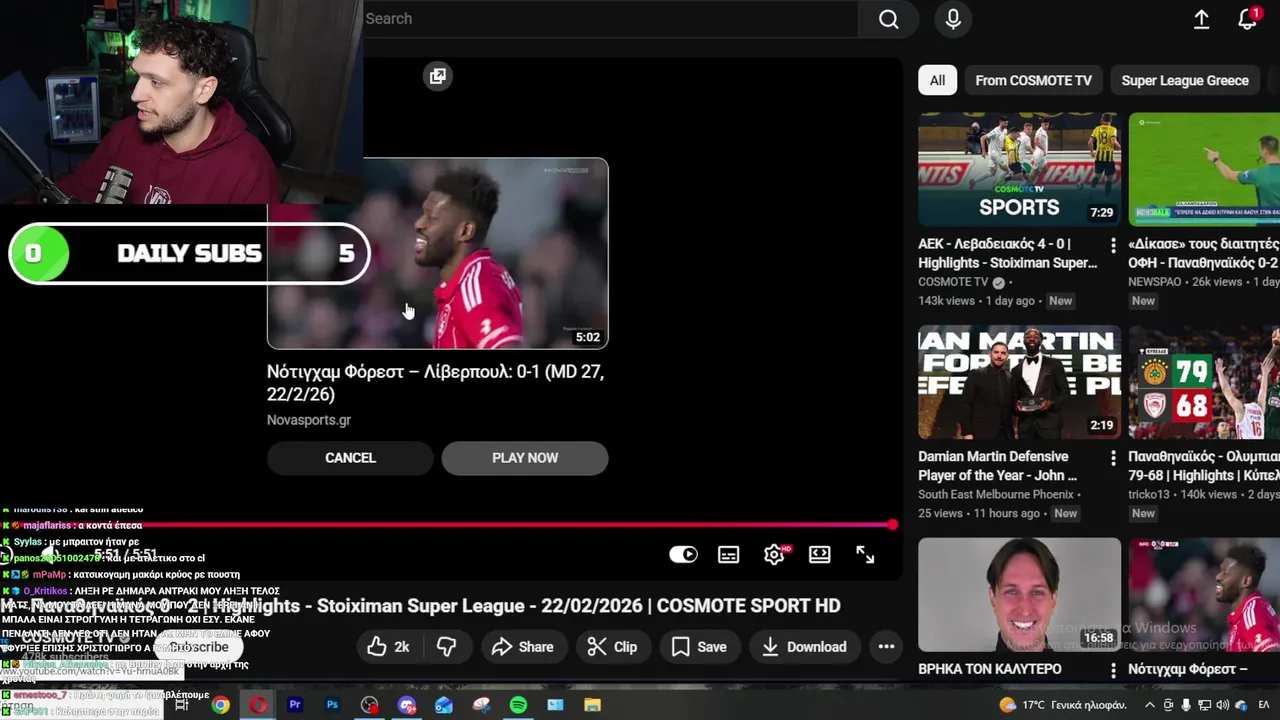Click Play Now for next video
This screenshot has width=1280, height=720.
pos(525,458)
